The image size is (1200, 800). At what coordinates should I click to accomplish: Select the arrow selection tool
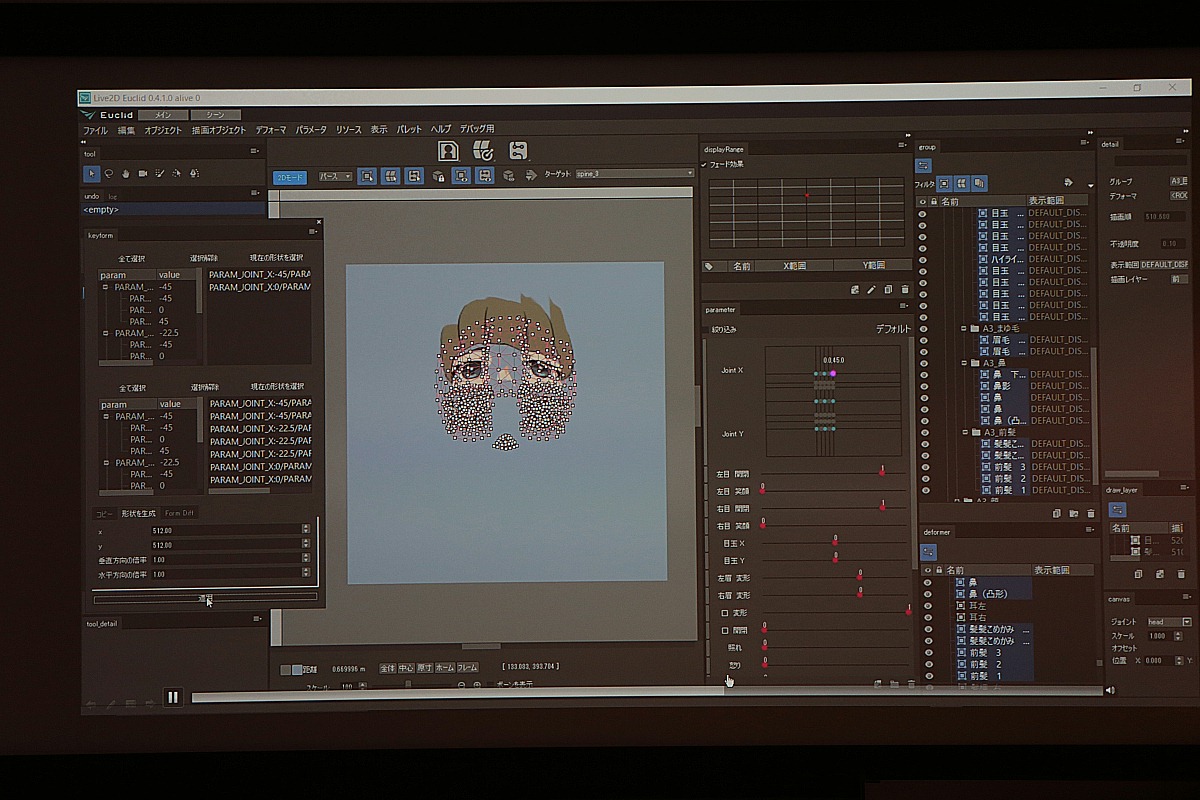point(92,173)
